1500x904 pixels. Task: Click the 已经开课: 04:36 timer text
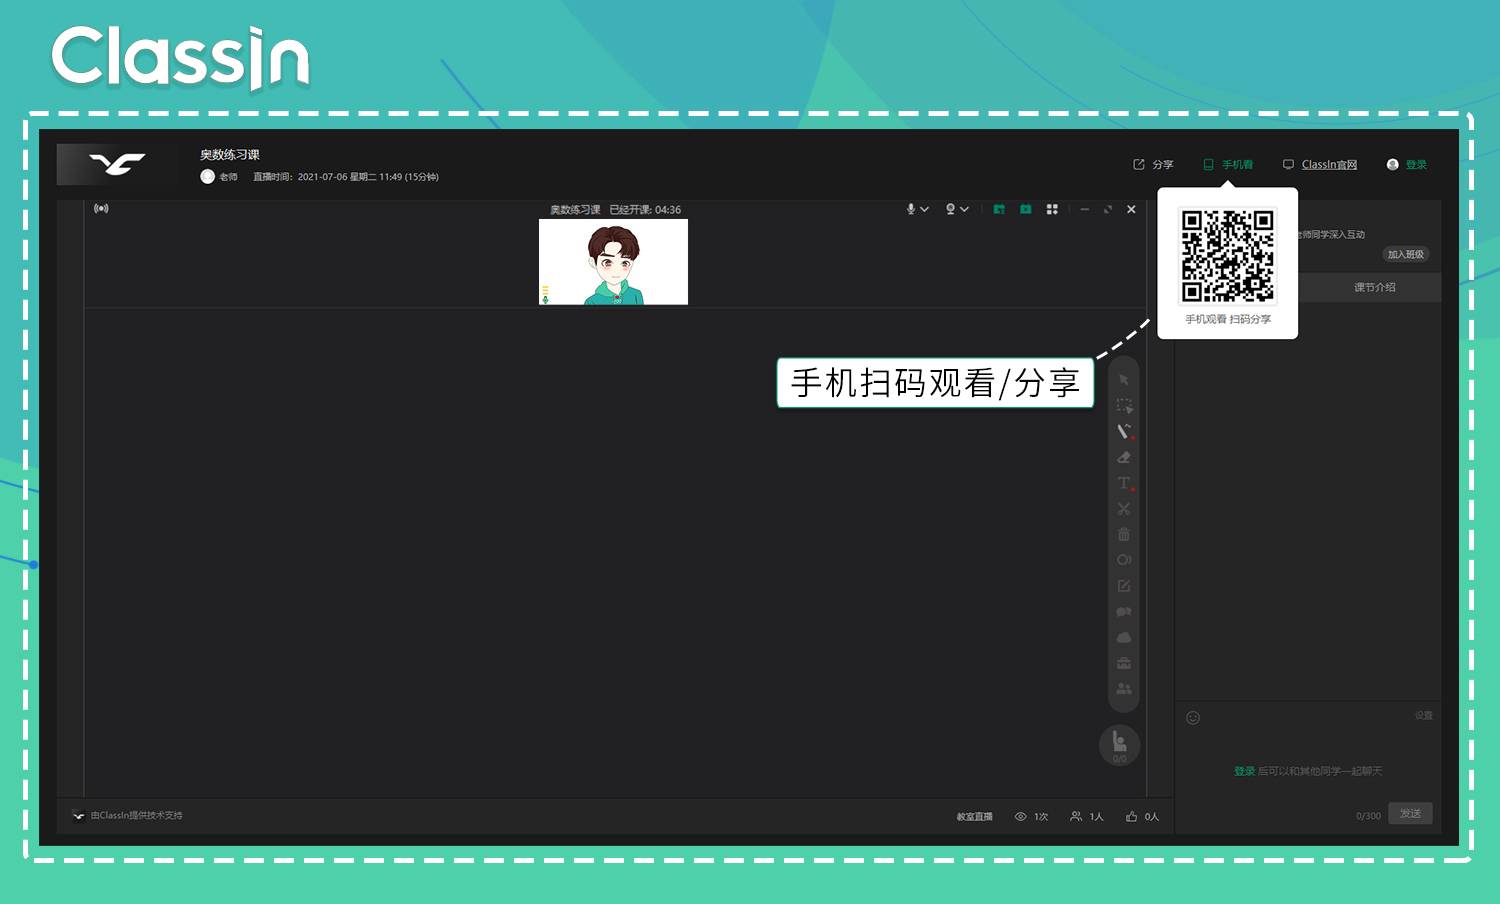[x=645, y=210]
